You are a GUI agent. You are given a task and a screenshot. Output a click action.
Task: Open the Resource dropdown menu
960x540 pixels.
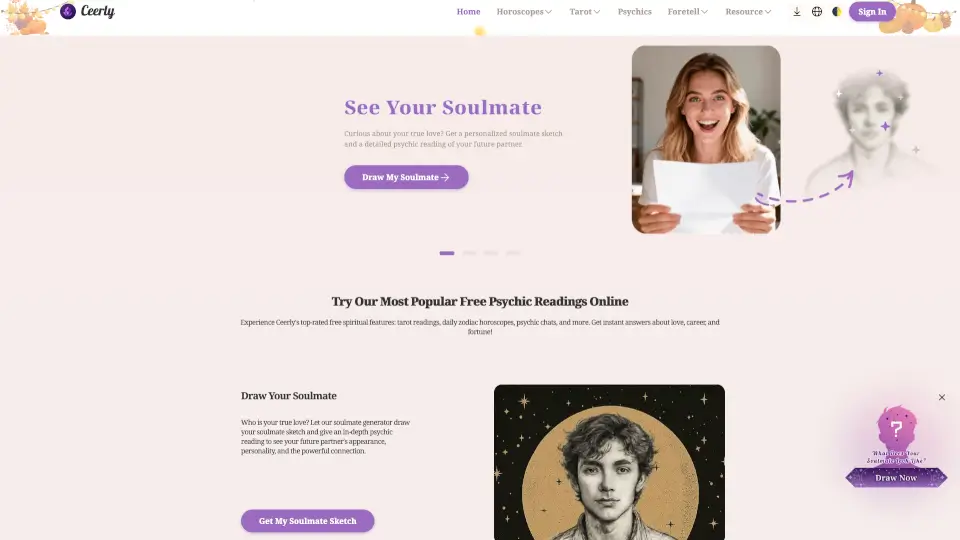tap(748, 12)
